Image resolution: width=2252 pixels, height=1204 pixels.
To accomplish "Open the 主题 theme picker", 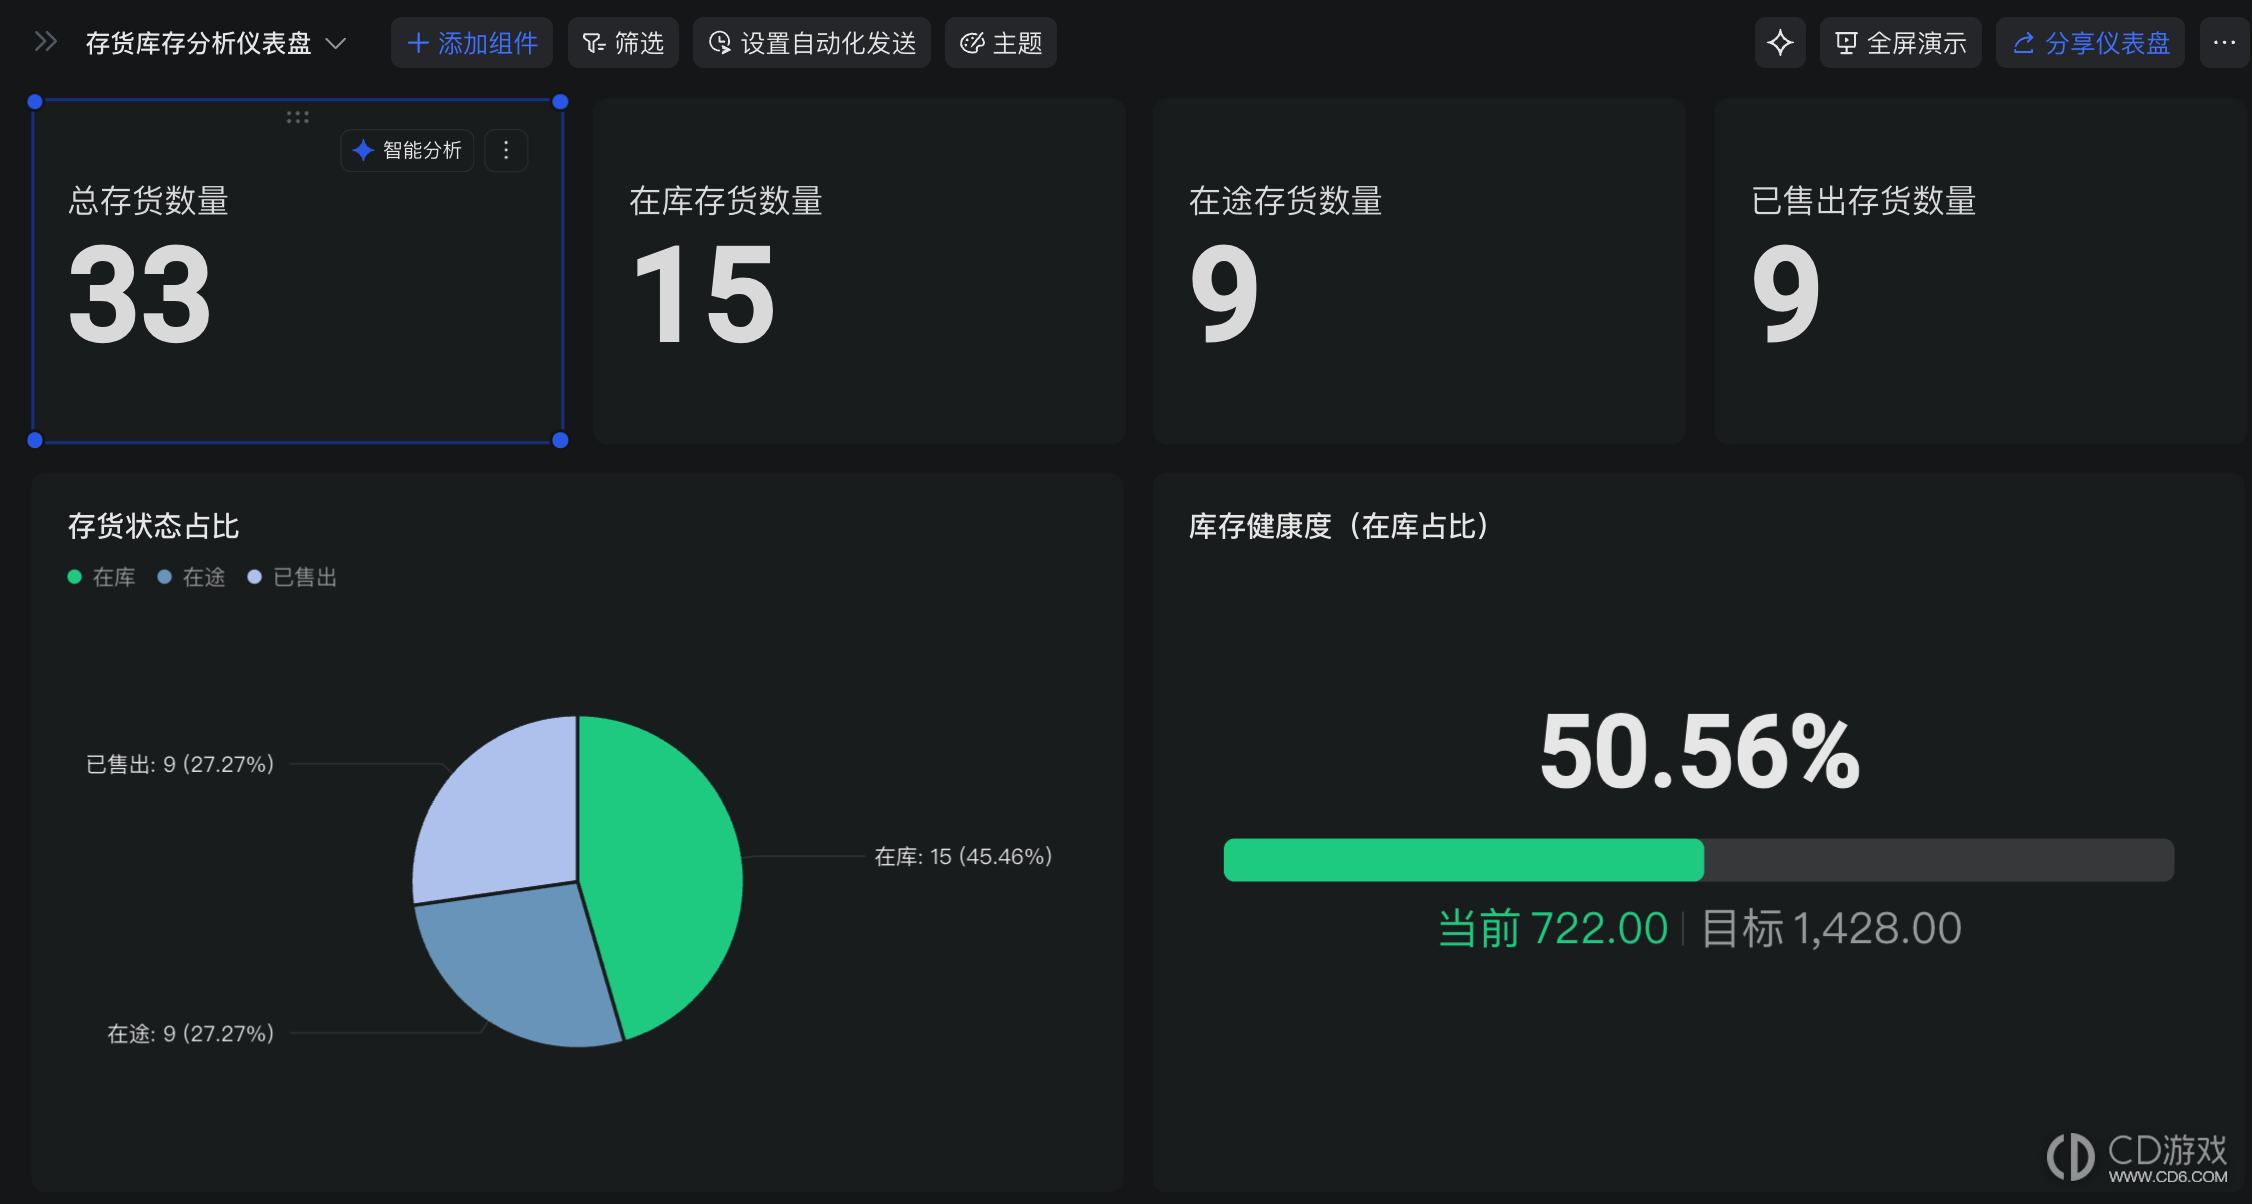I will [1001, 43].
